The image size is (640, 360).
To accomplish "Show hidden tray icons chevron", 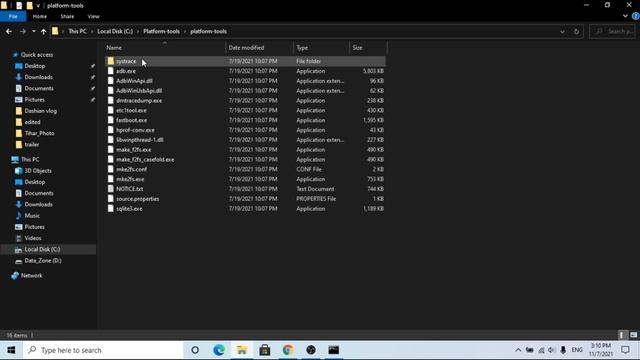I will [x=518, y=350].
